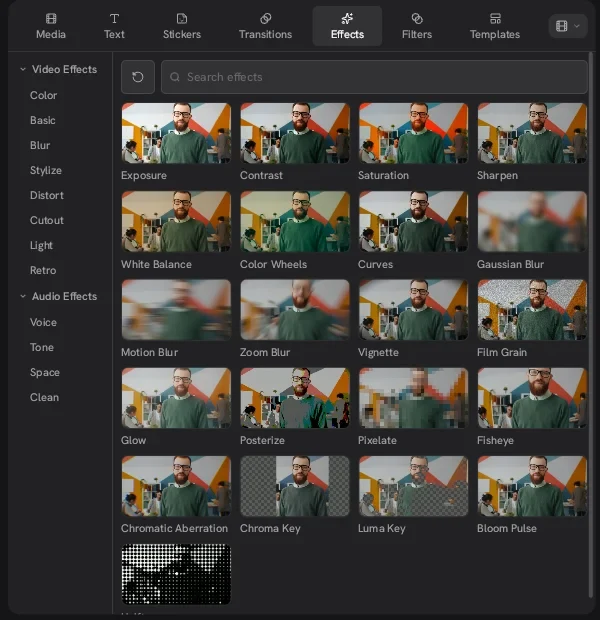
Task: Click the Vignette effect thumbnail
Action: 413,310
